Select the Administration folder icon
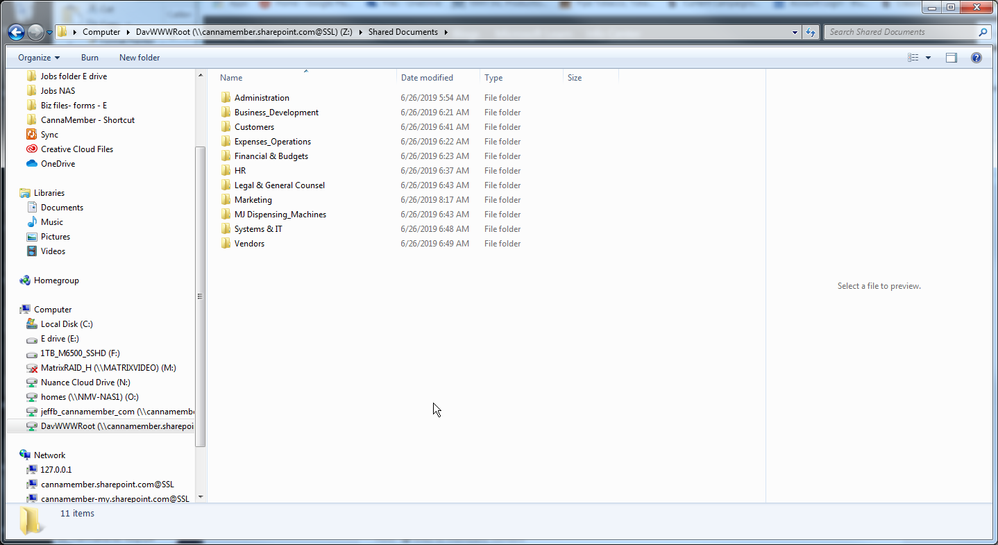 pos(226,97)
